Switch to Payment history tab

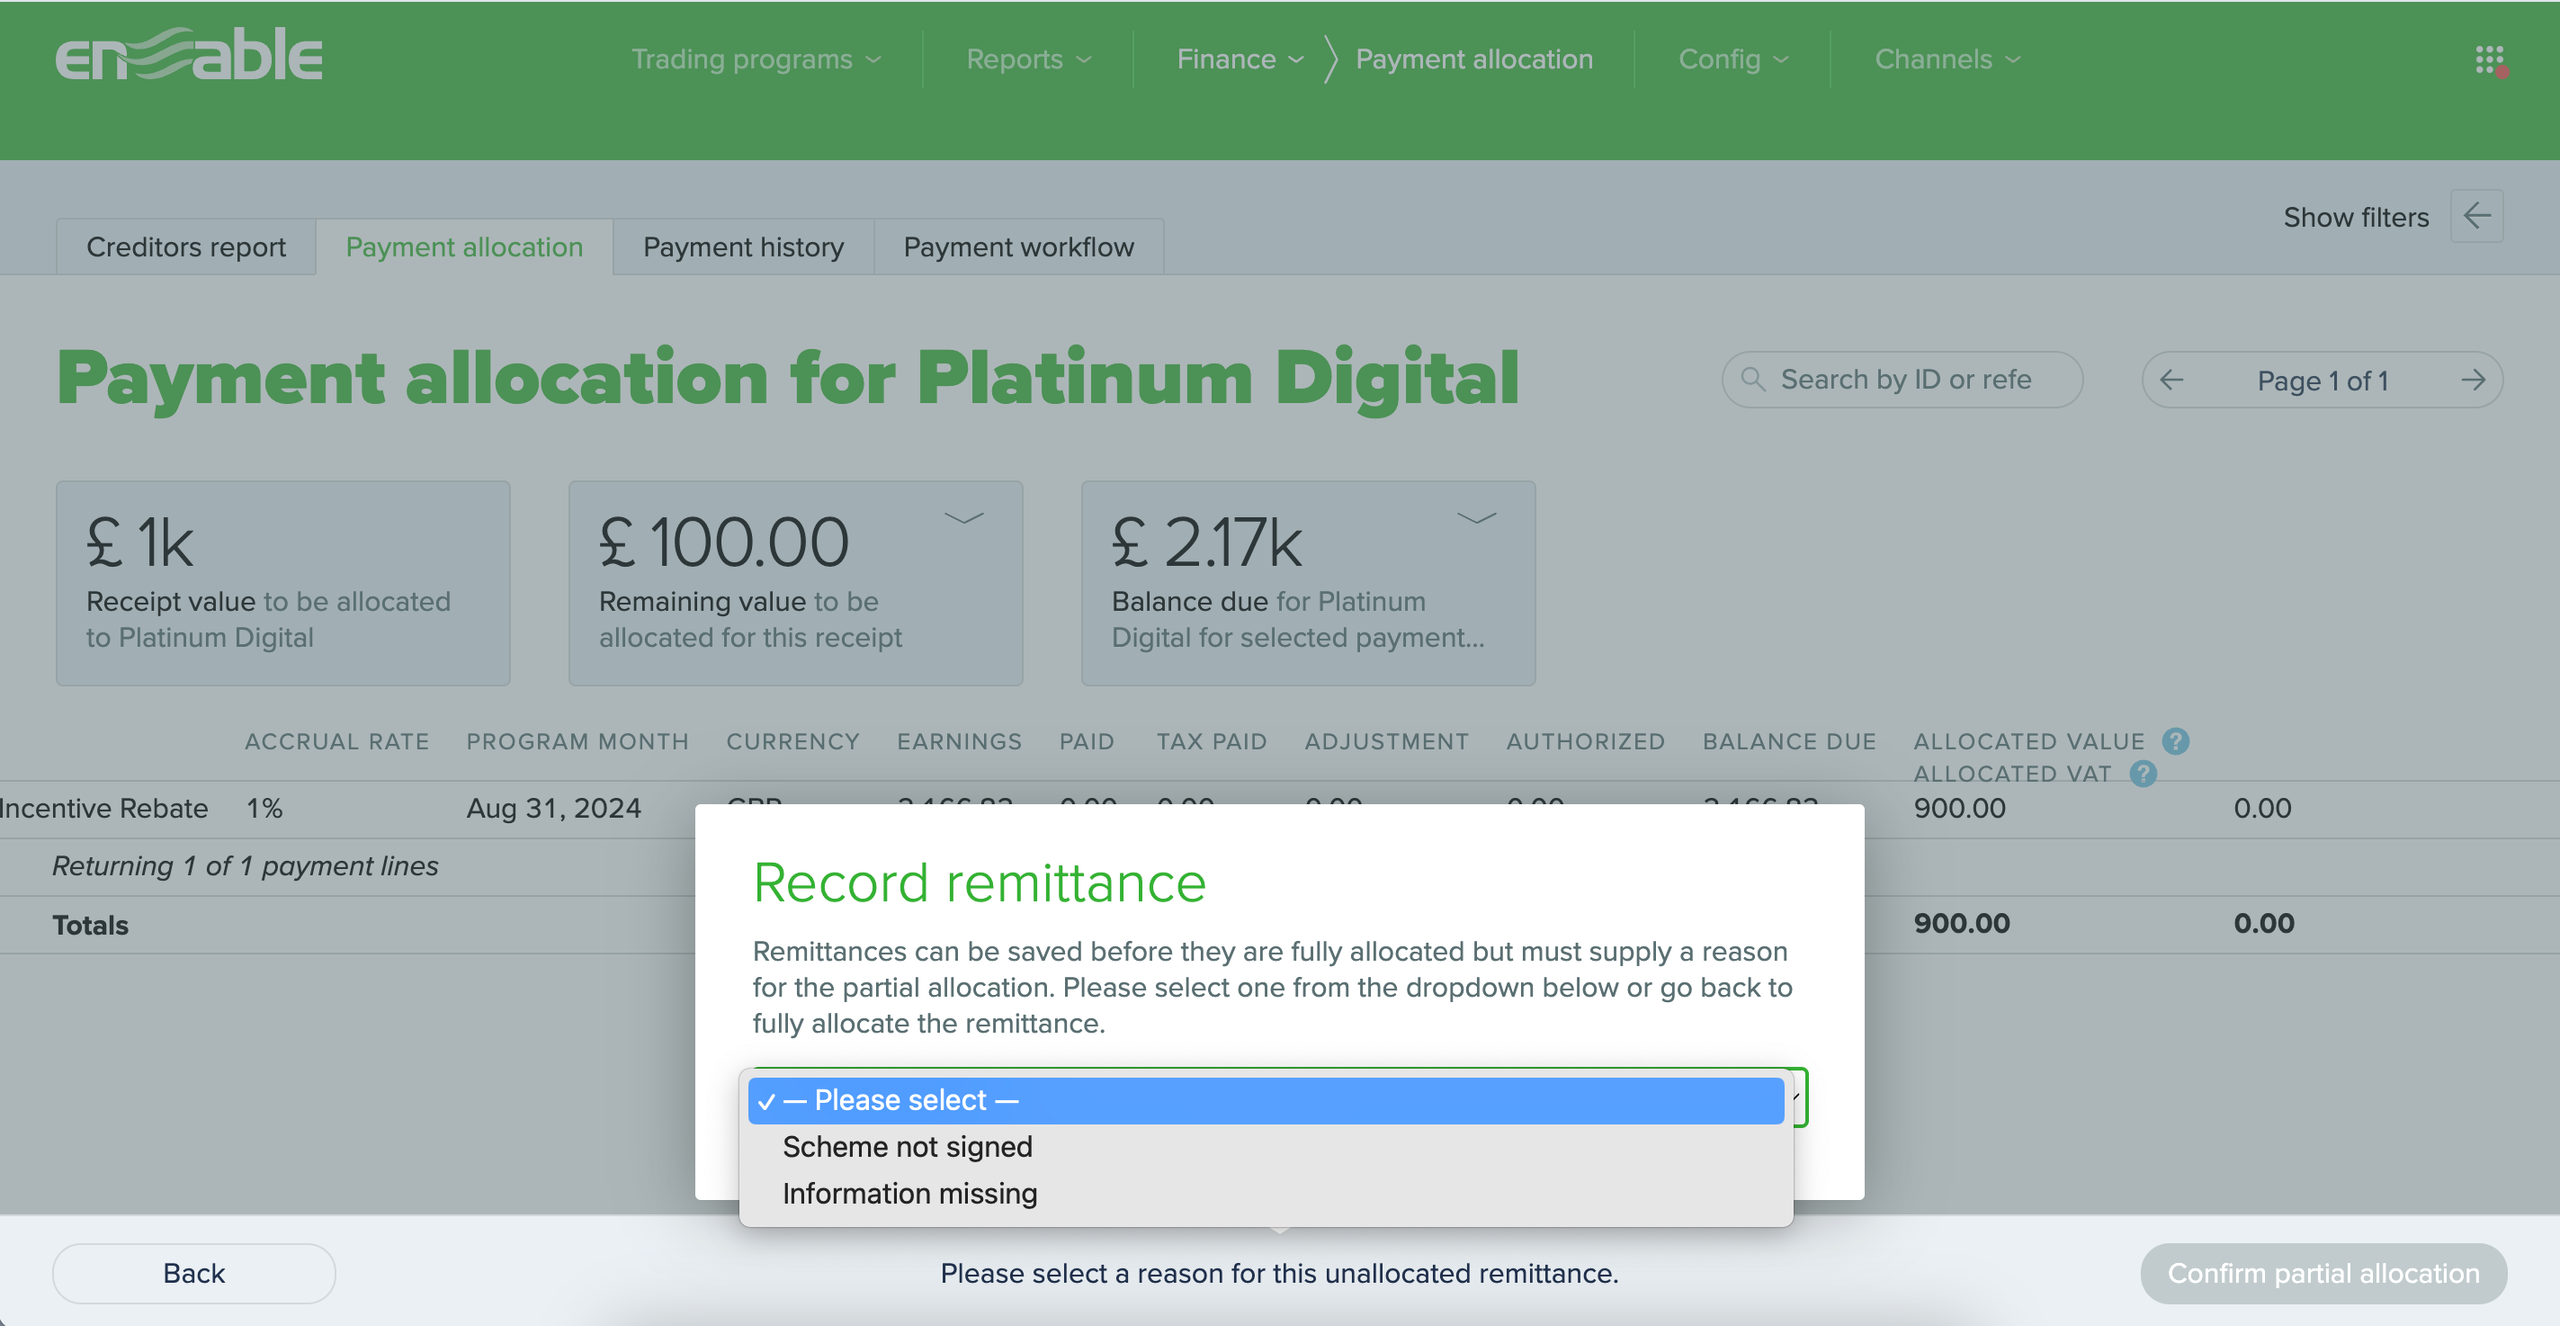[x=743, y=247]
